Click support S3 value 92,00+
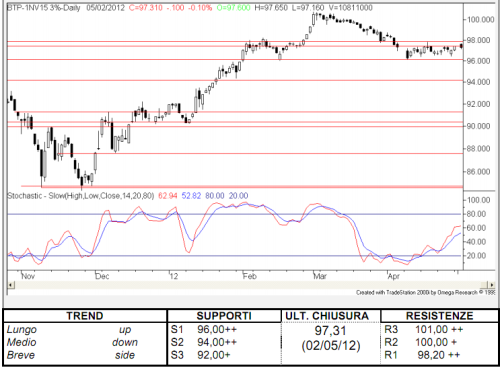 214,355
